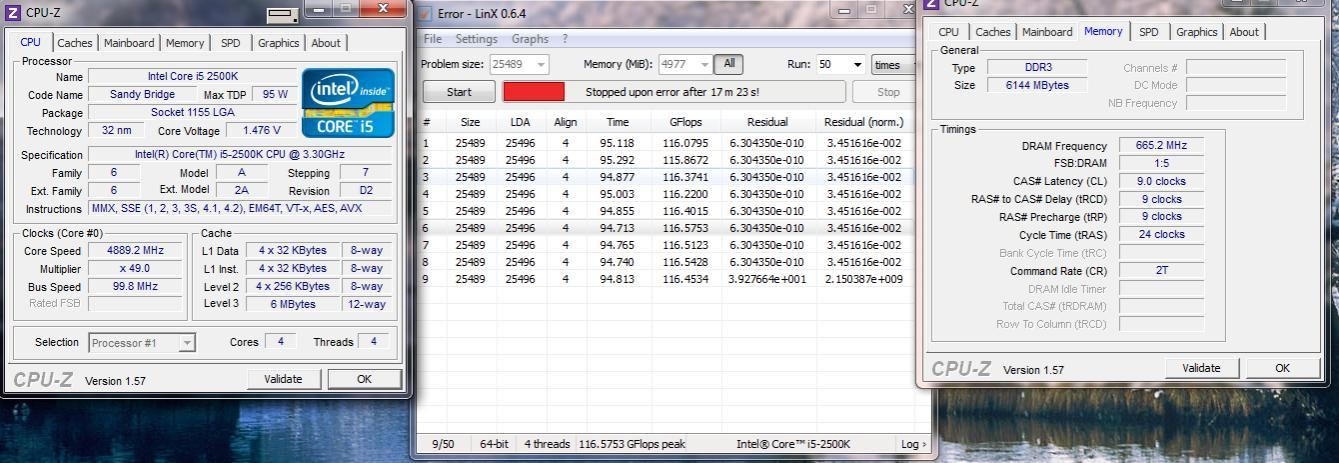Screen dimensions: 1339x463
Task: Select the SPD tab in left CPU-Z window
Action: (x=231, y=43)
